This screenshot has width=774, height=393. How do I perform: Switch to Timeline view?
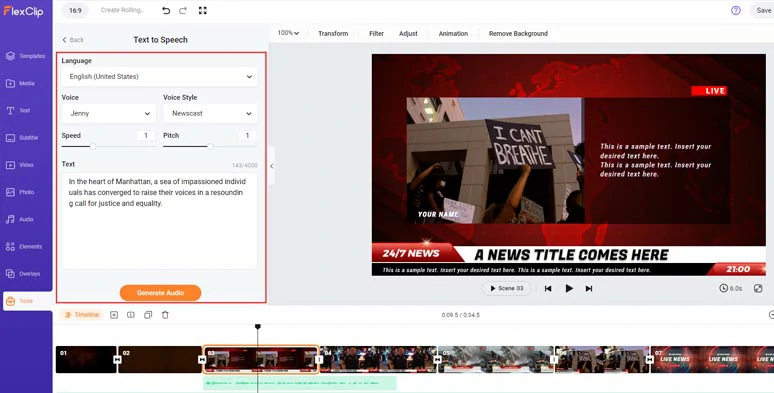coord(82,314)
